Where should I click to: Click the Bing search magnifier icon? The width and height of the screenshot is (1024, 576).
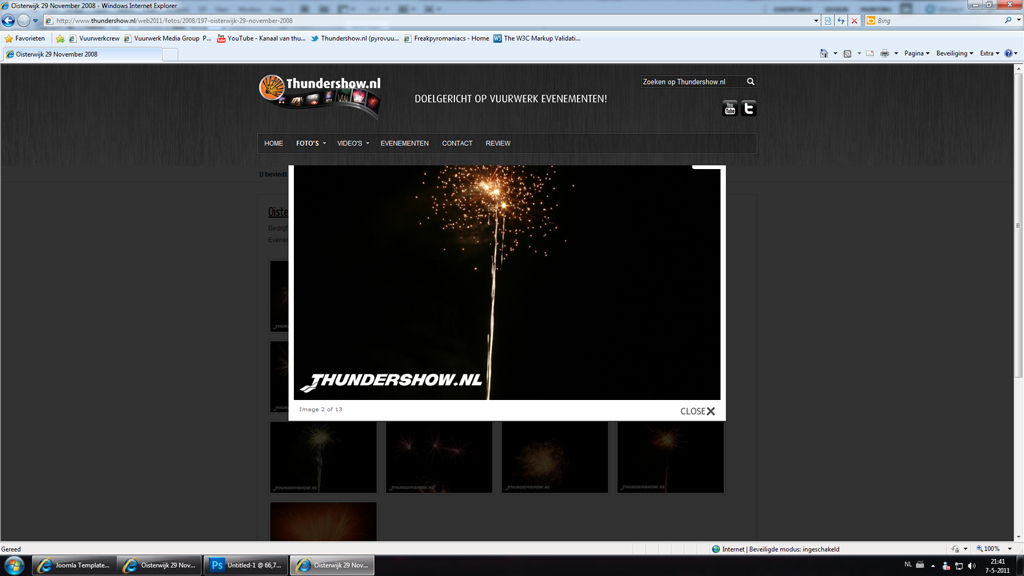pyautogui.click(x=1008, y=21)
